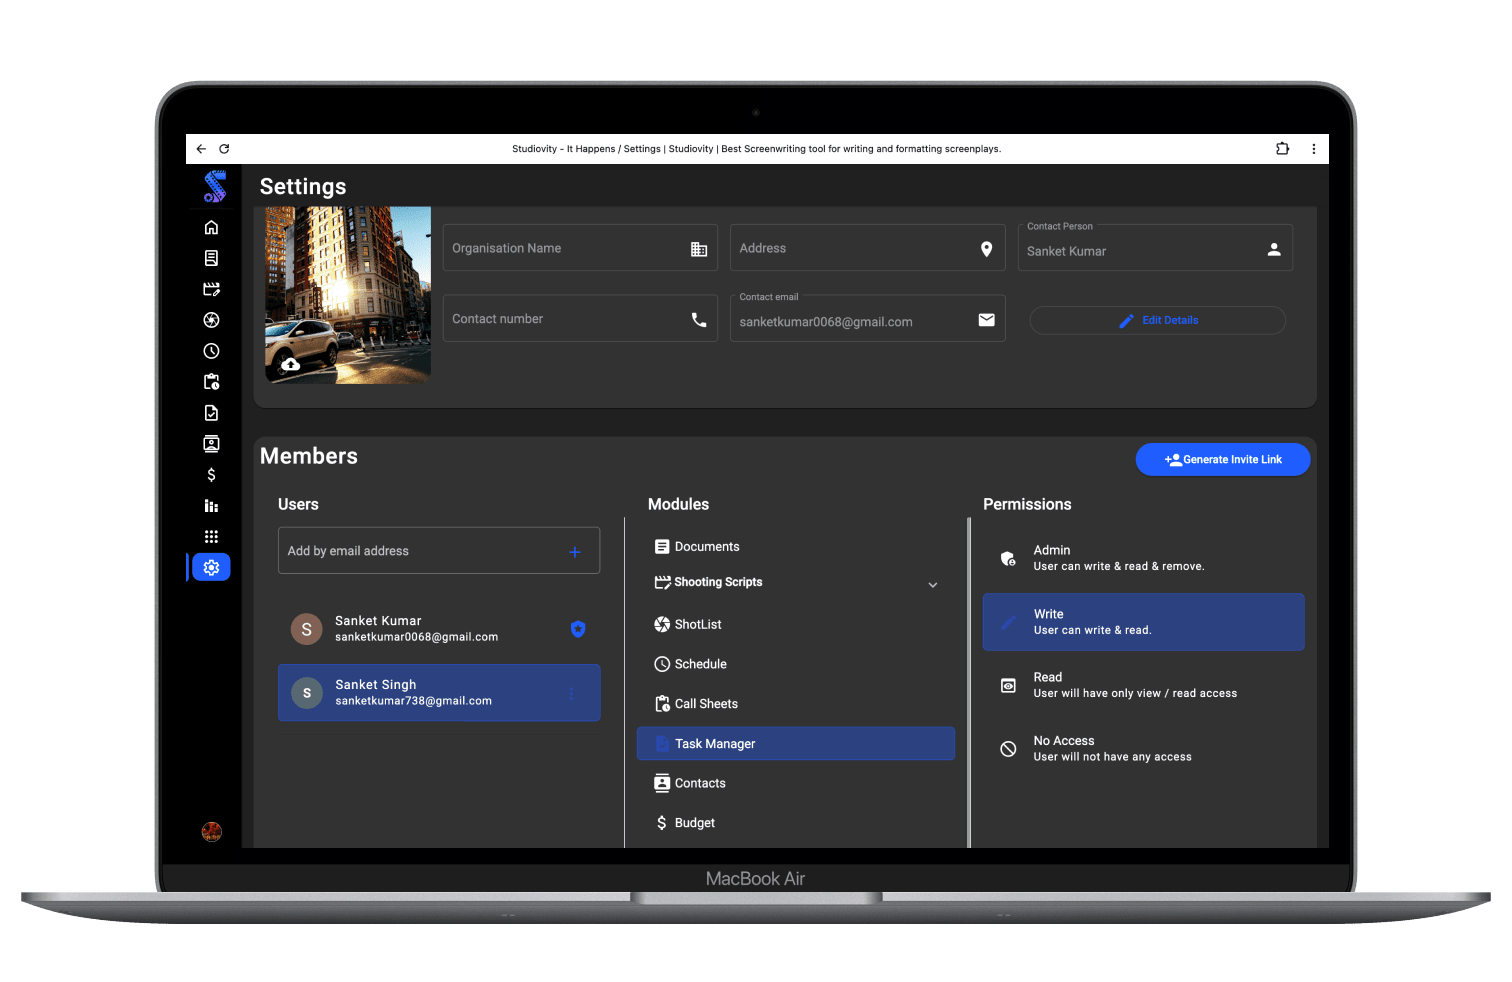The width and height of the screenshot is (1512, 982).
Task: Open the Shooting Scripts clapperboard sidebar icon
Action: 211,289
